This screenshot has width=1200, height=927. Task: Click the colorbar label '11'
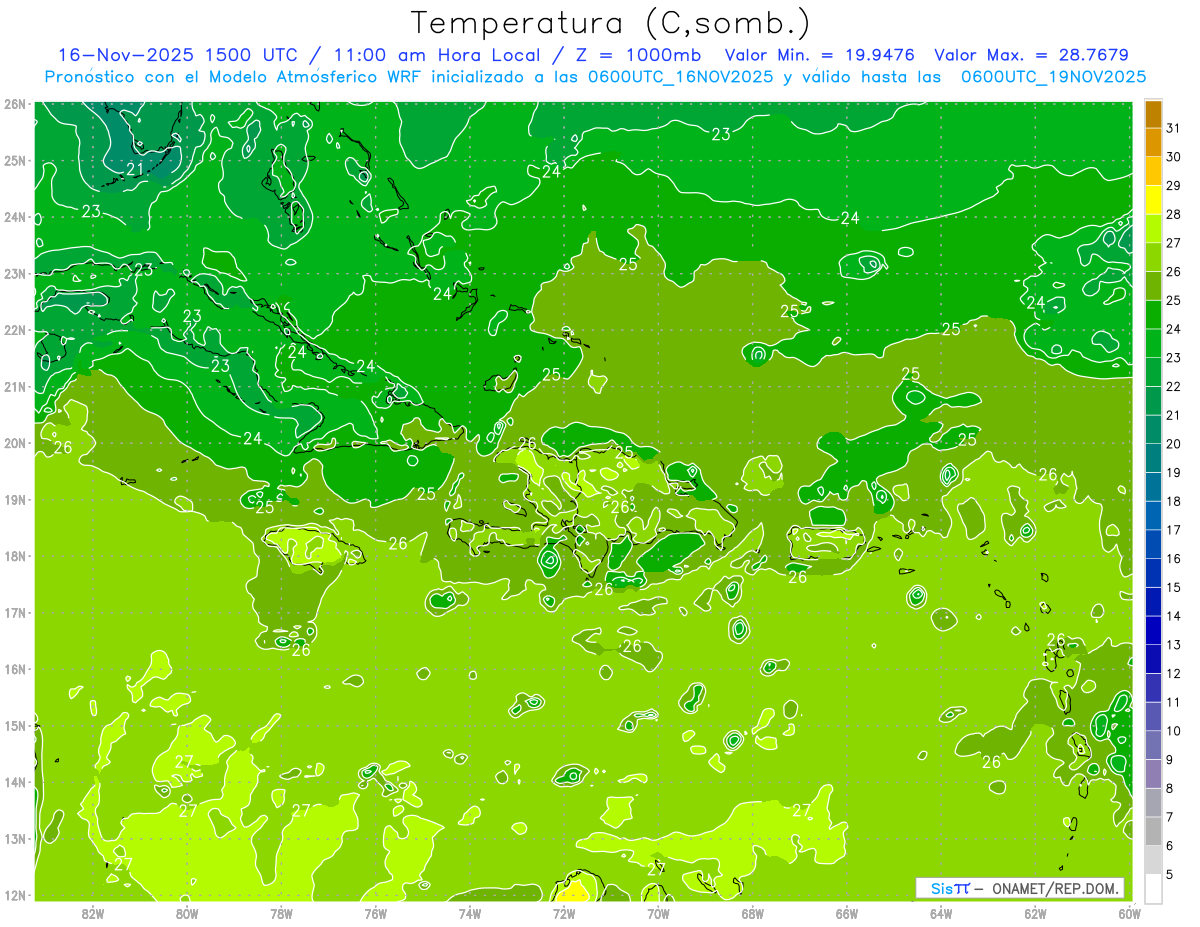(1174, 702)
